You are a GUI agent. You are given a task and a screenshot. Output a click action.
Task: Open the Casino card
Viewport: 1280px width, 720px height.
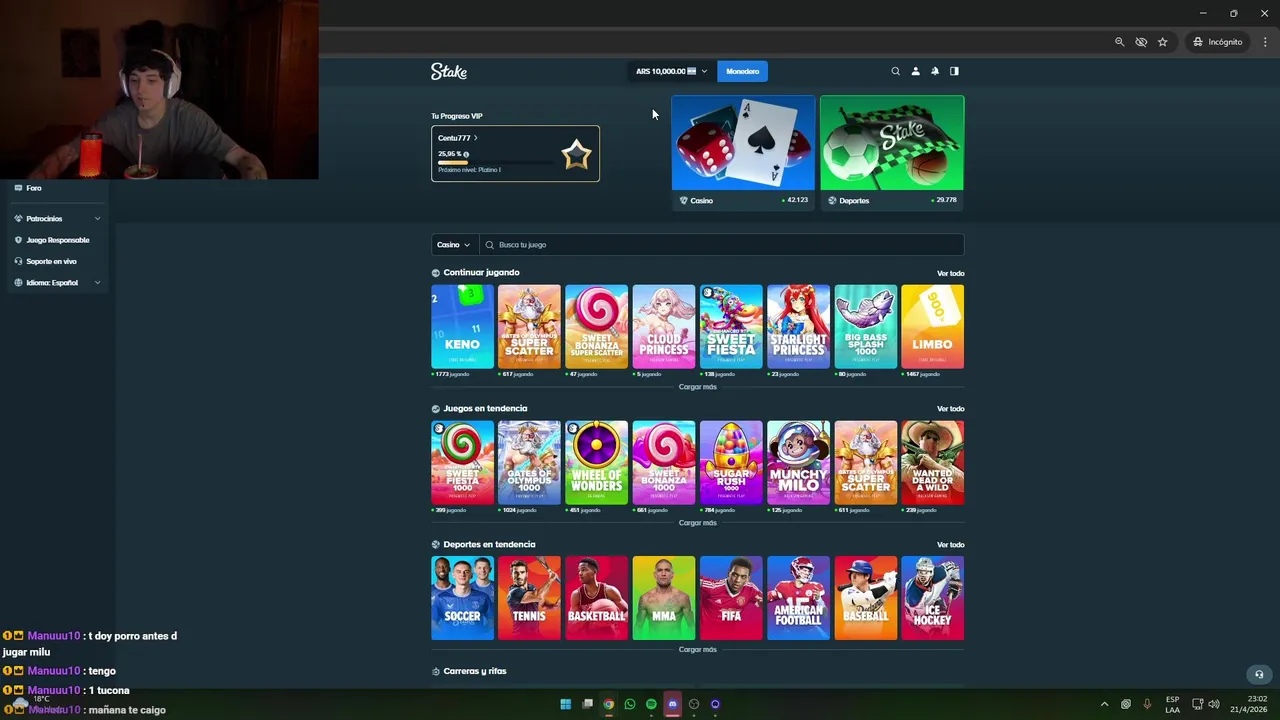point(743,152)
